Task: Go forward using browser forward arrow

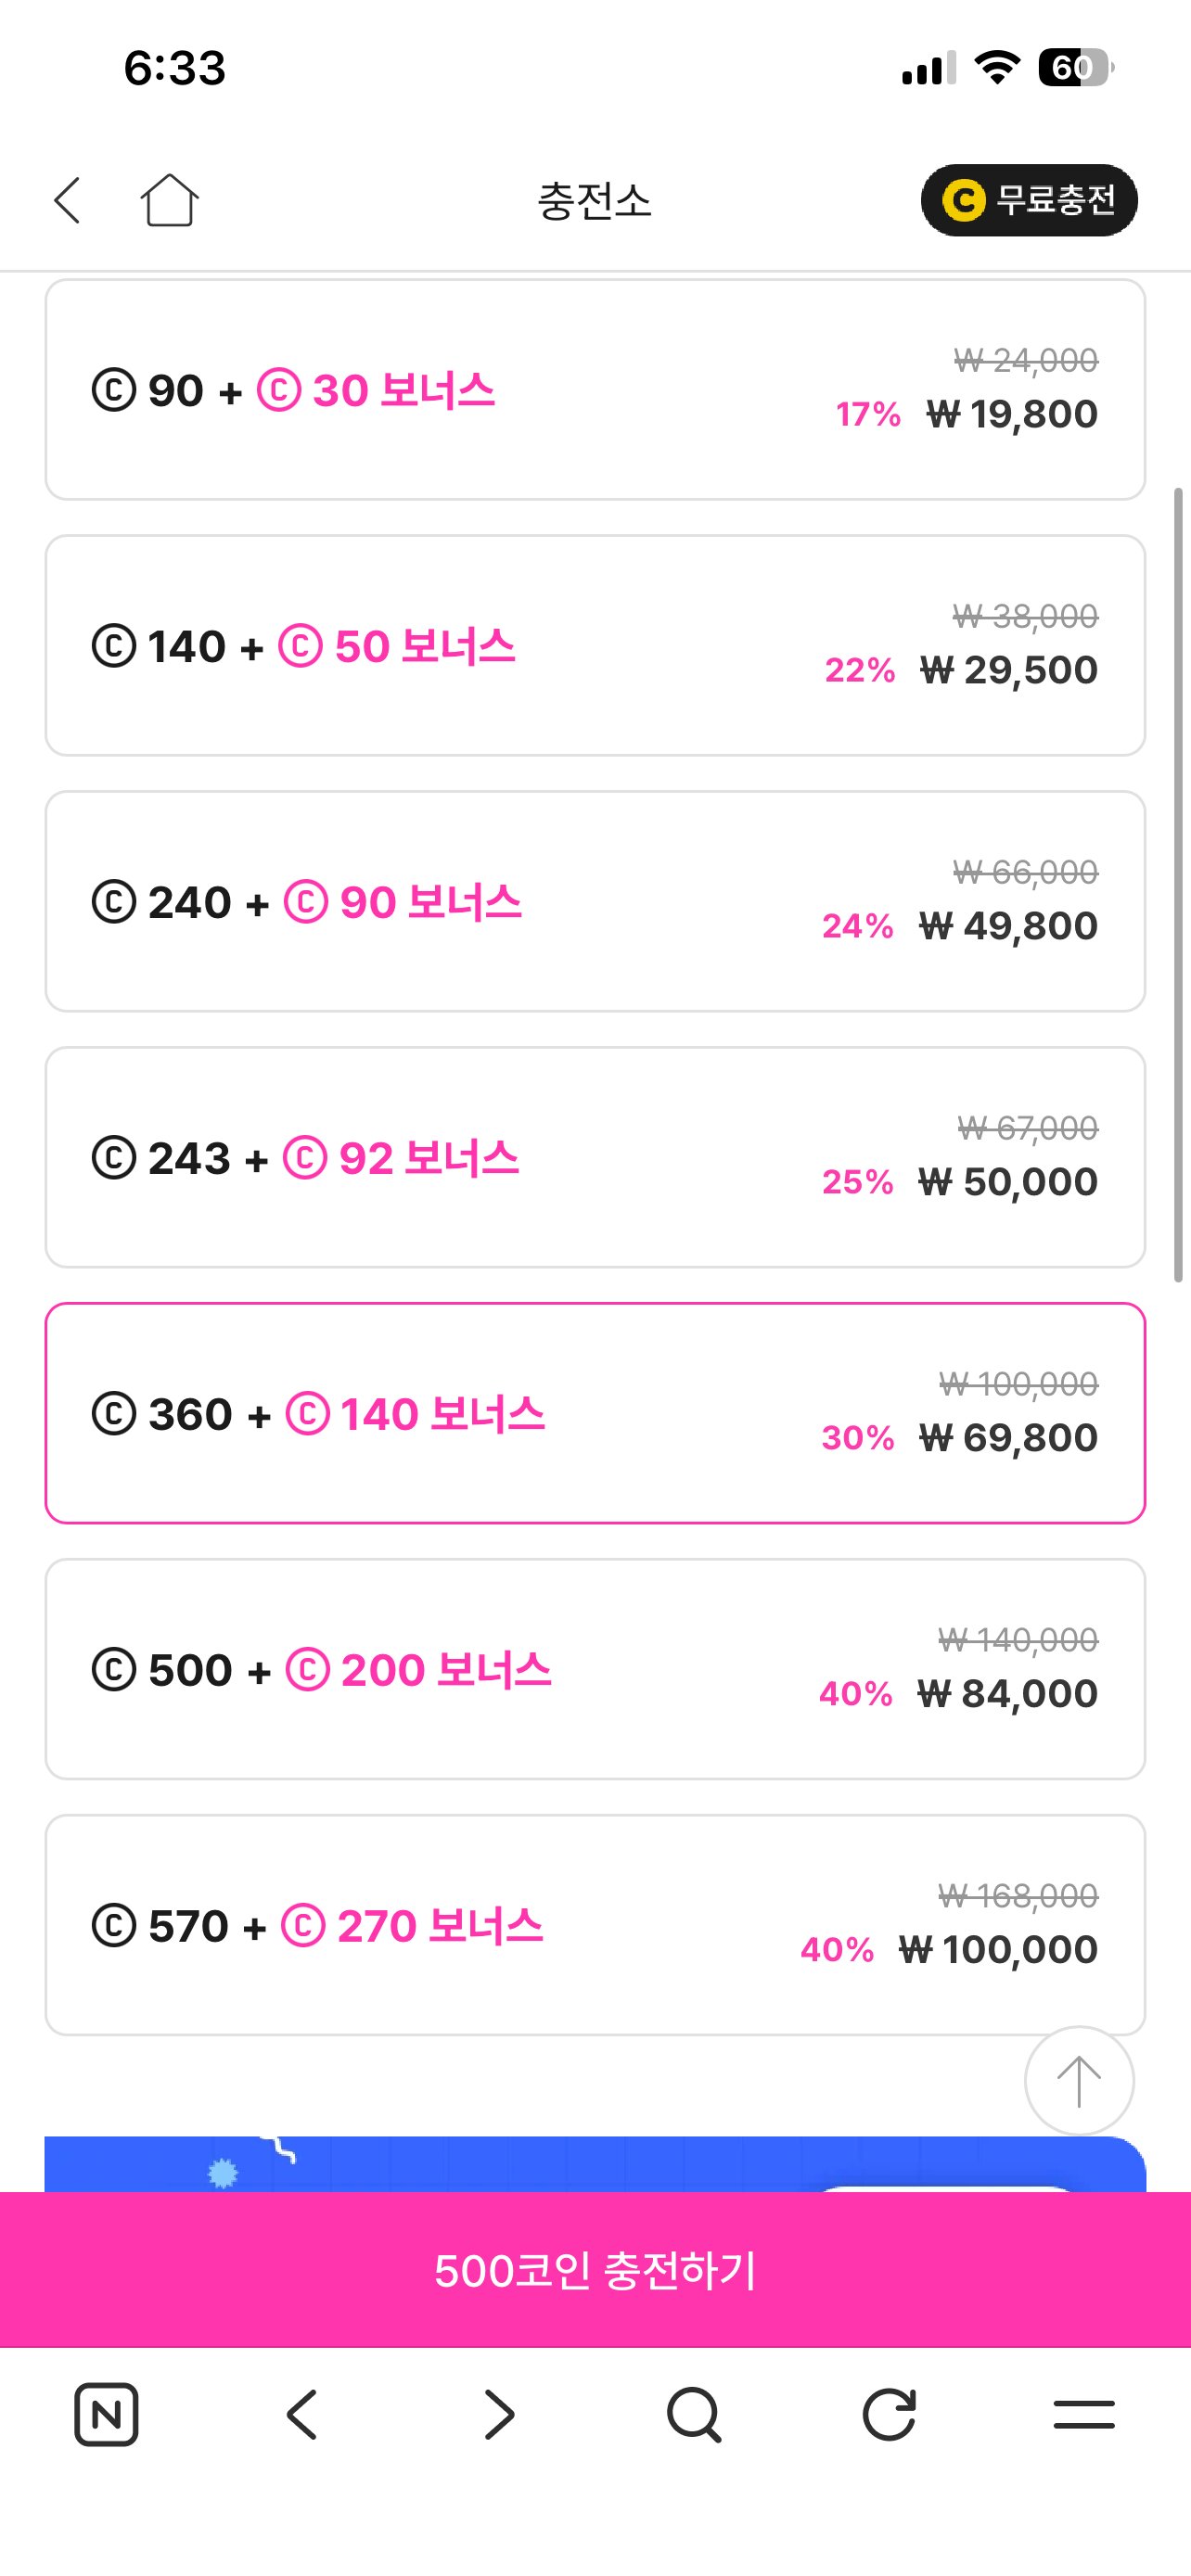Action: pos(498,2415)
